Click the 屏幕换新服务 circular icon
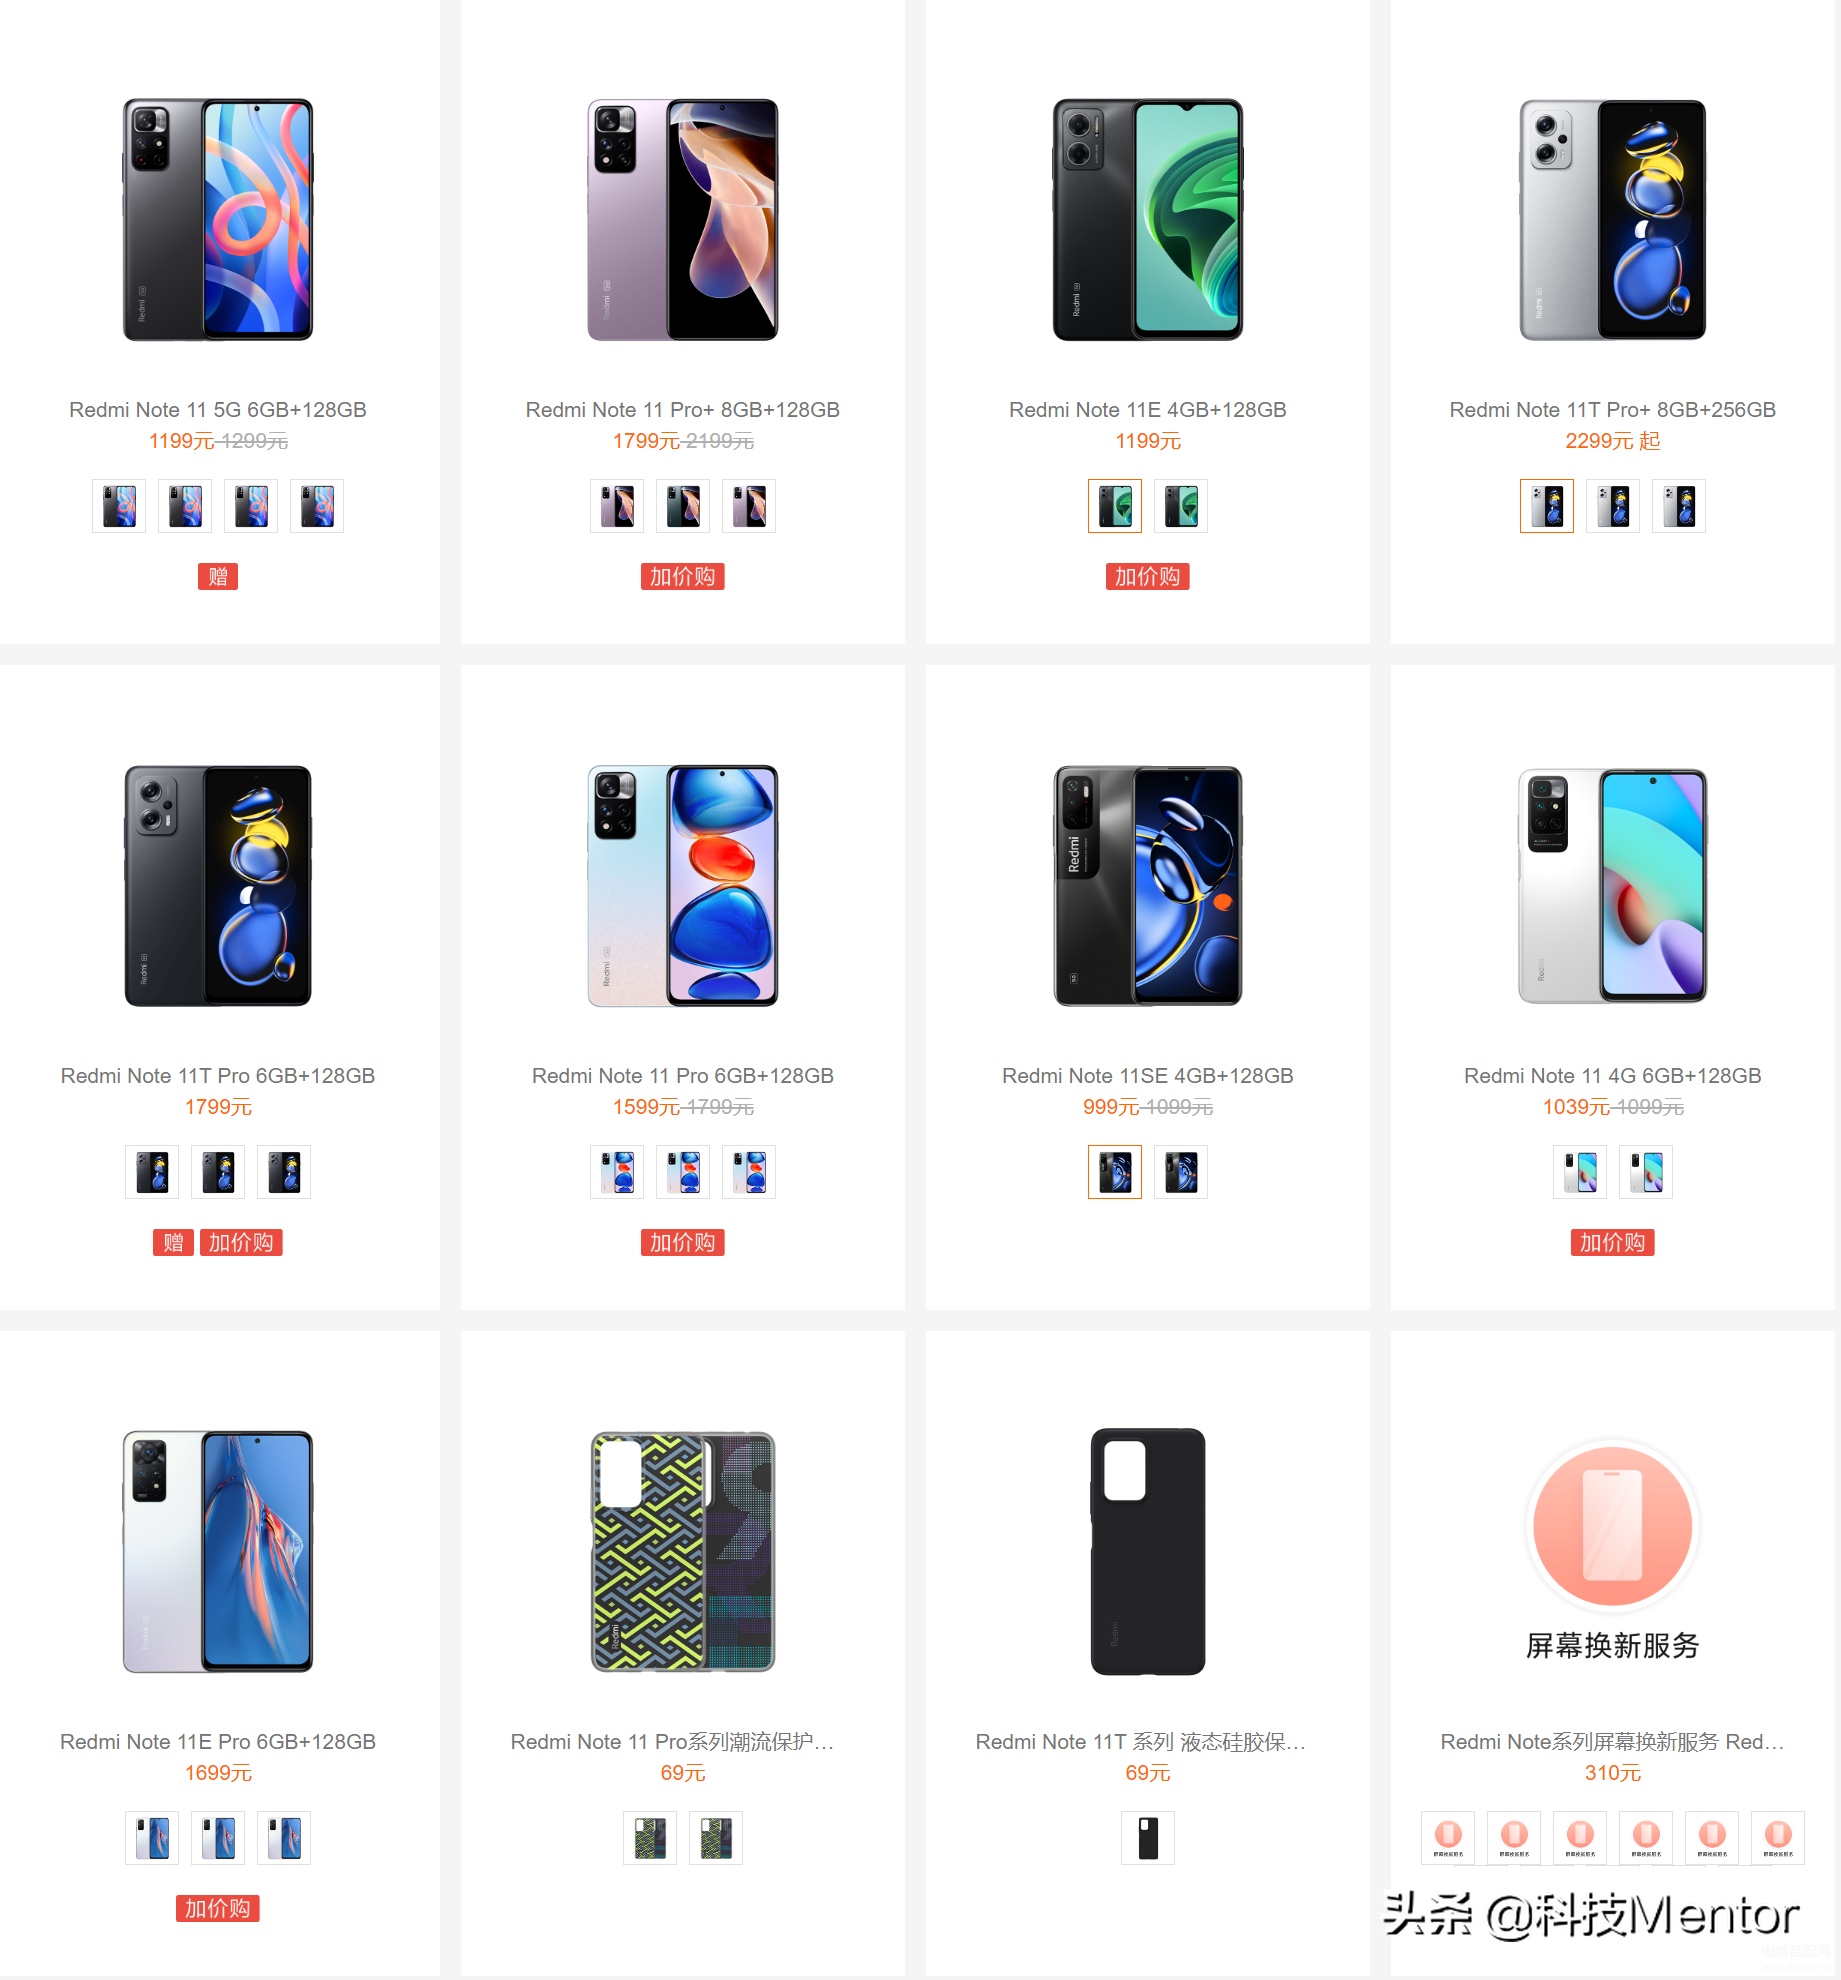Viewport: 1841px width, 1980px height. tap(1613, 1526)
